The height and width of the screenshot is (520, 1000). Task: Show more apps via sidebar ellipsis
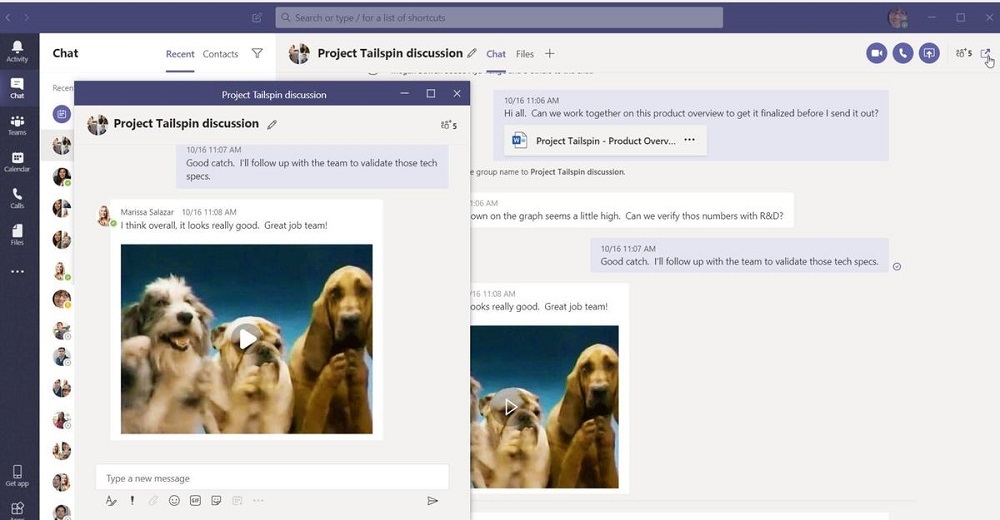[x=17, y=271]
